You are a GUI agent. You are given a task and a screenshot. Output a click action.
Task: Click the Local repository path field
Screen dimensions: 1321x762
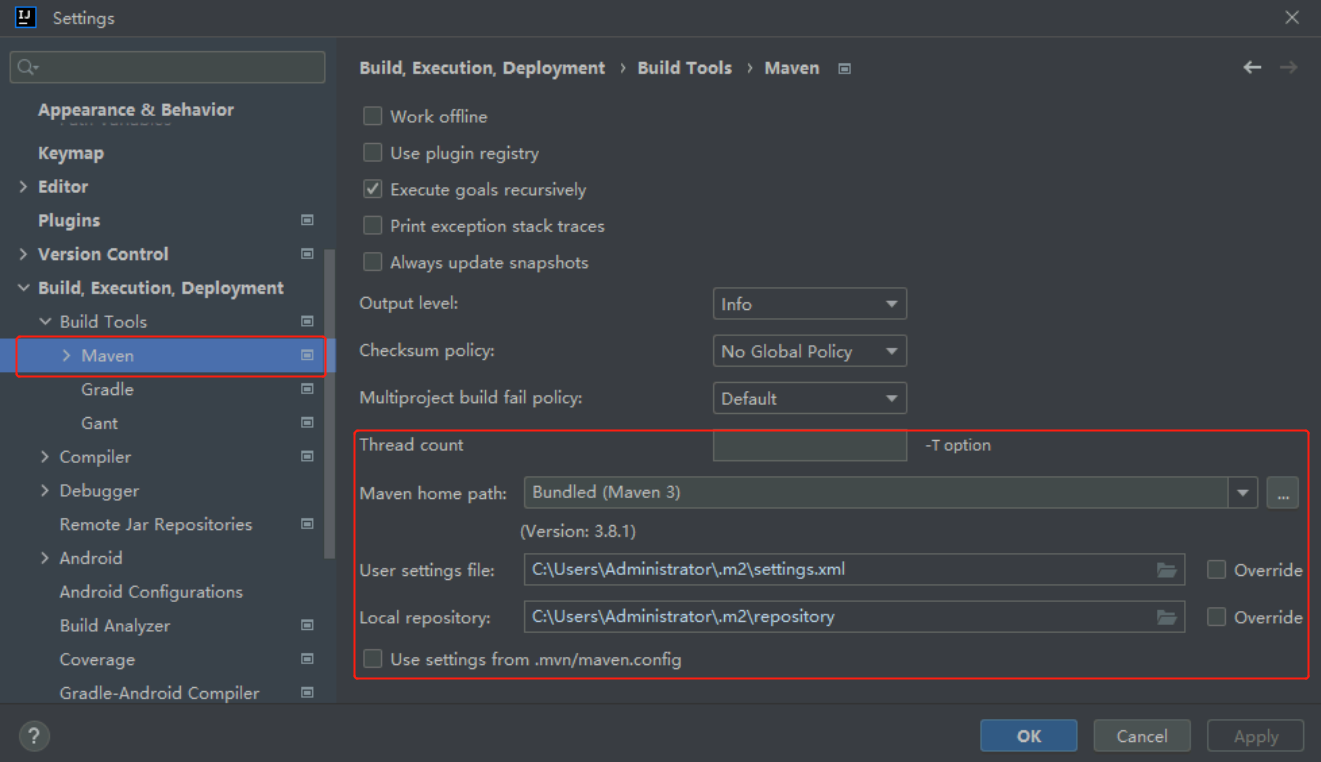(854, 617)
